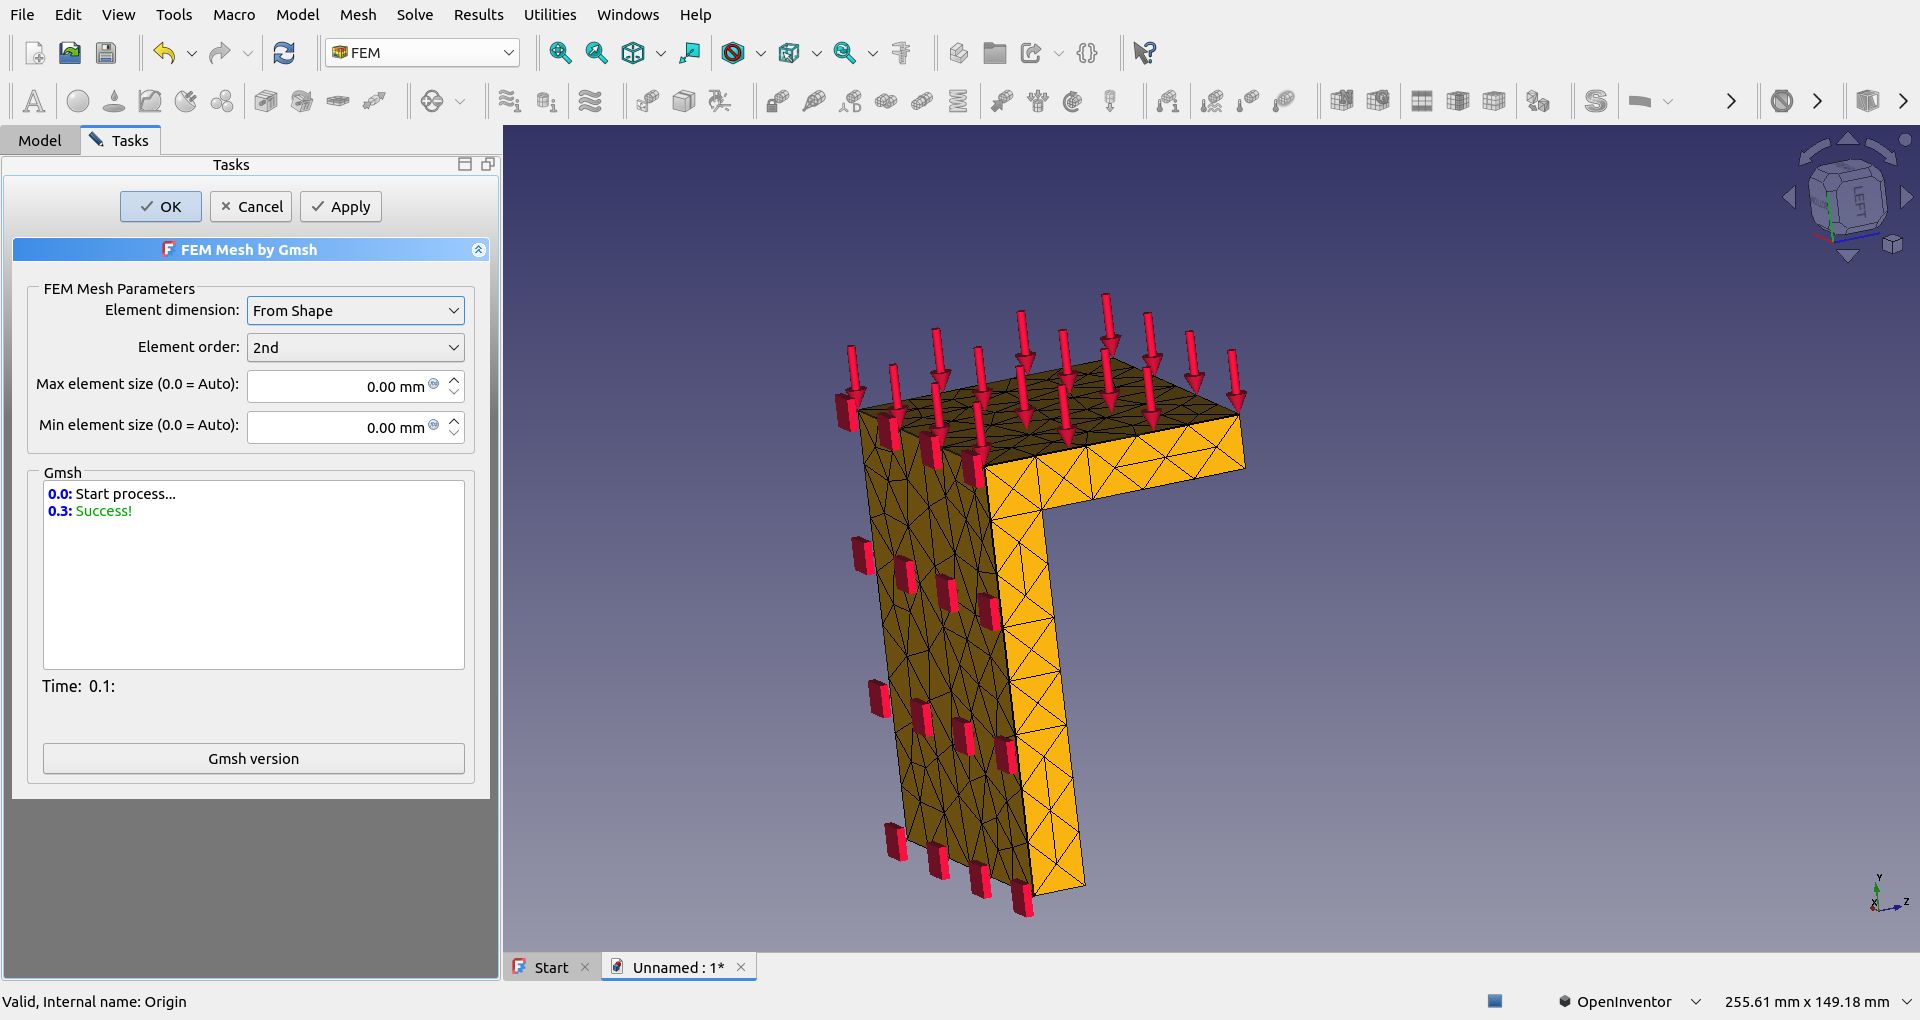The width and height of the screenshot is (1920, 1020).
Task: Click the Open file icon
Action: pyautogui.click(x=70, y=53)
